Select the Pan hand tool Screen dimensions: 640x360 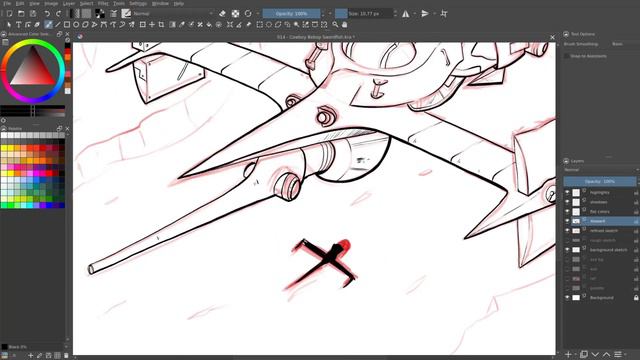pyautogui.click(x=344, y=24)
